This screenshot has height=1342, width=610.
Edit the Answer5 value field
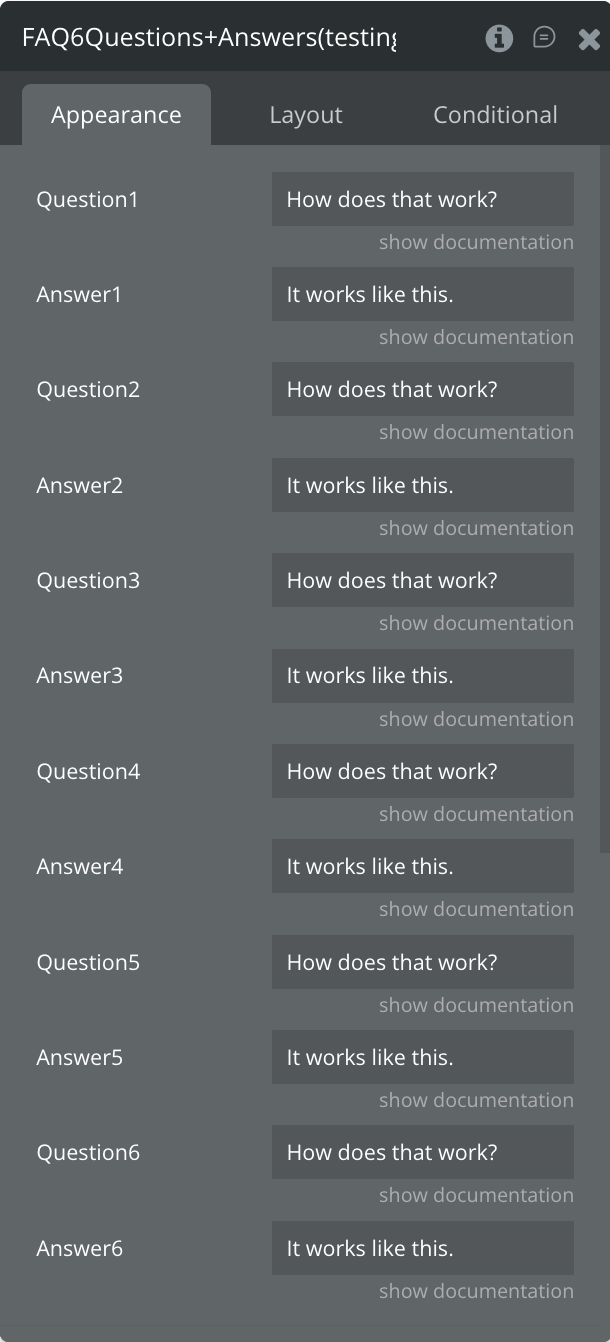pyautogui.click(x=422, y=1057)
